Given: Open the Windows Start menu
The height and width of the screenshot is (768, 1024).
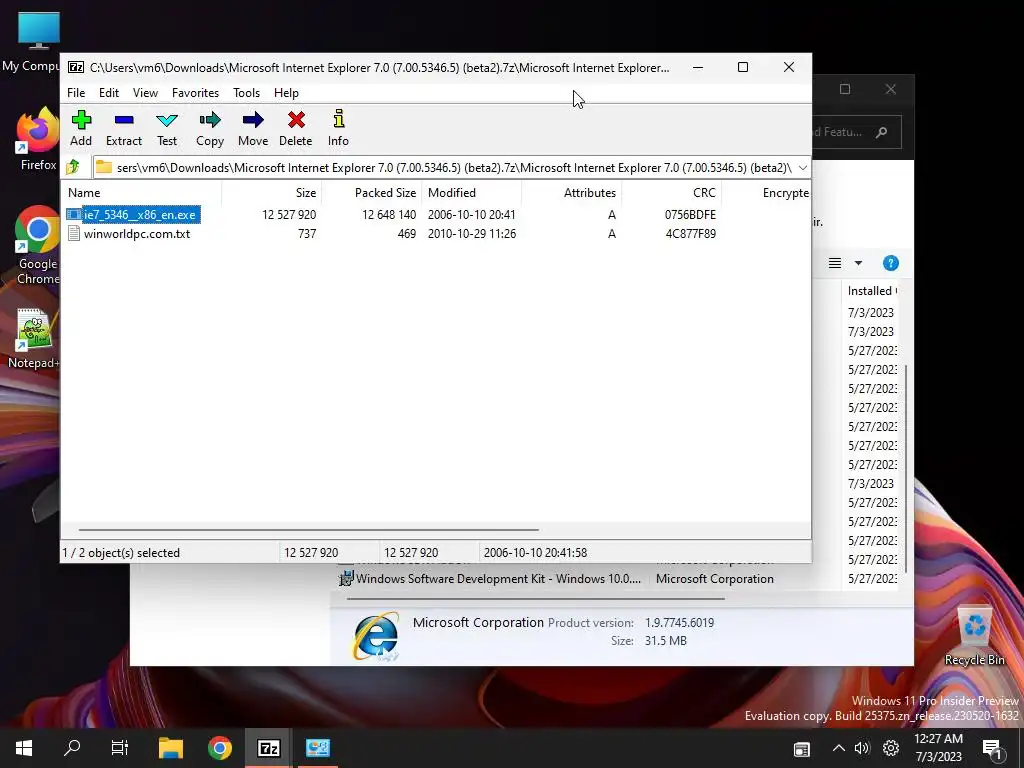Looking at the screenshot, I should pos(24,748).
